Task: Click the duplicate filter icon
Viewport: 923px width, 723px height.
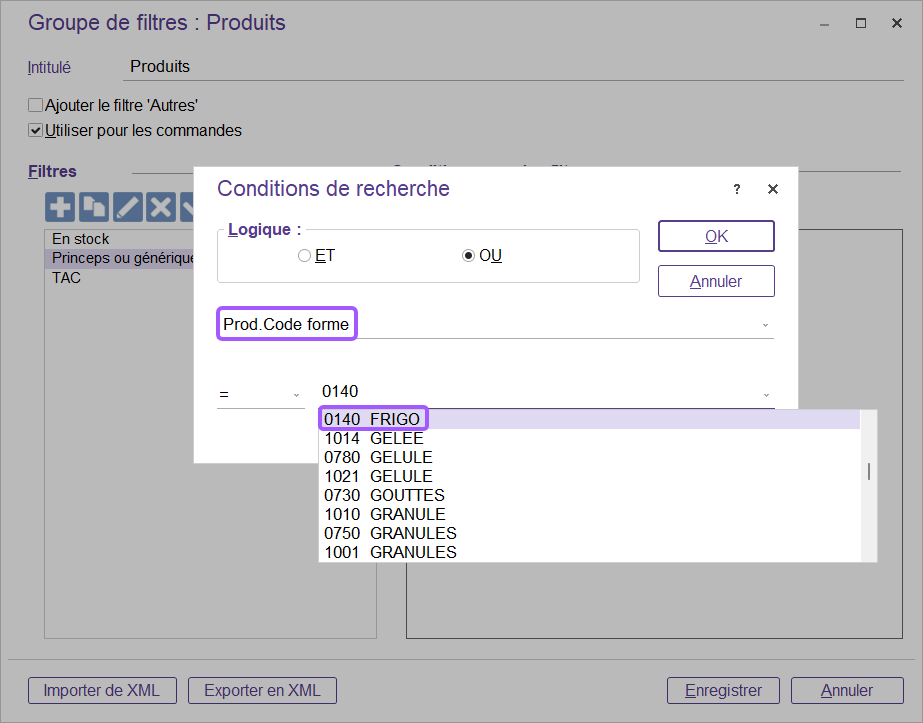Action: (x=94, y=207)
